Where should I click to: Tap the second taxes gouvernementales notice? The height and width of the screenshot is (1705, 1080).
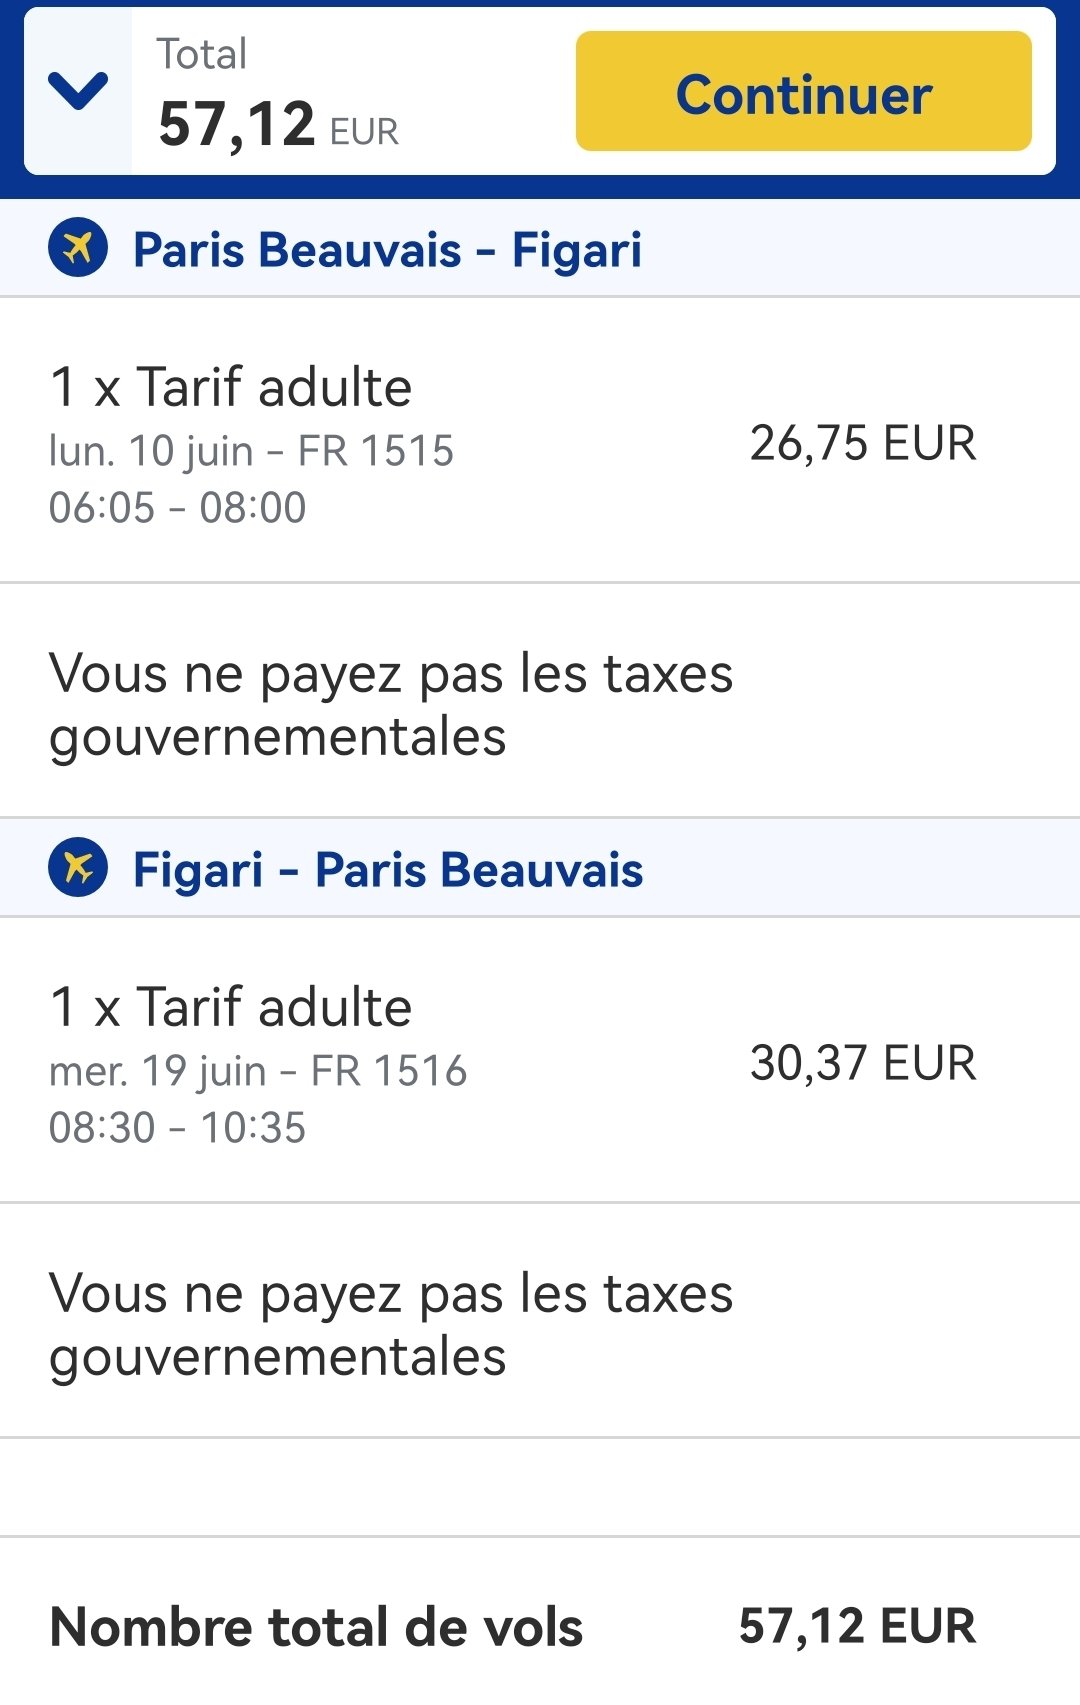tap(391, 1325)
